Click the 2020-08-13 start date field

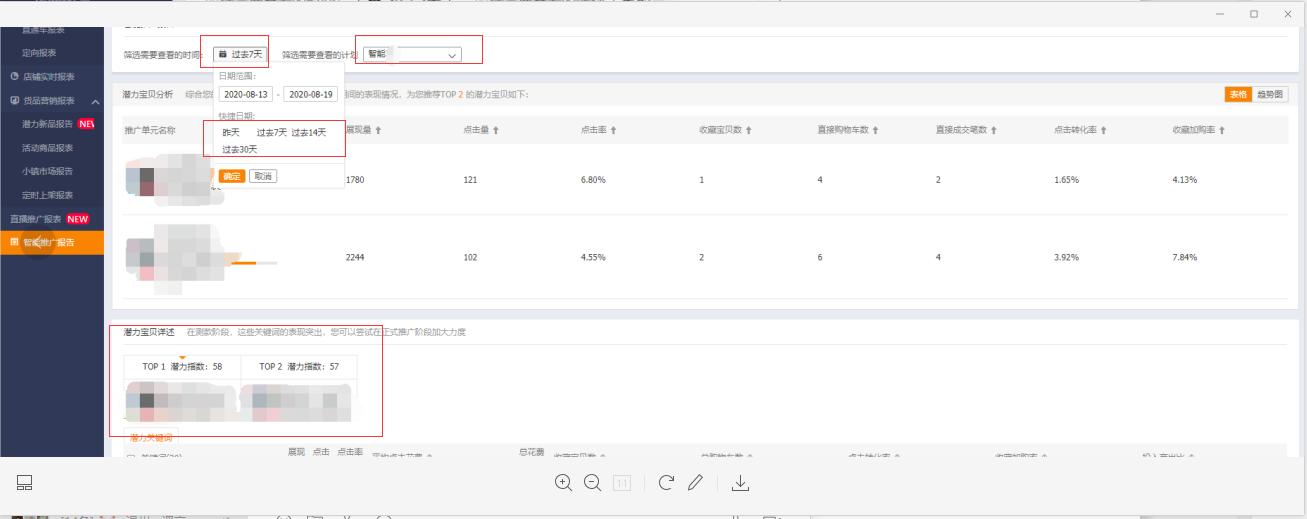coord(246,94)
